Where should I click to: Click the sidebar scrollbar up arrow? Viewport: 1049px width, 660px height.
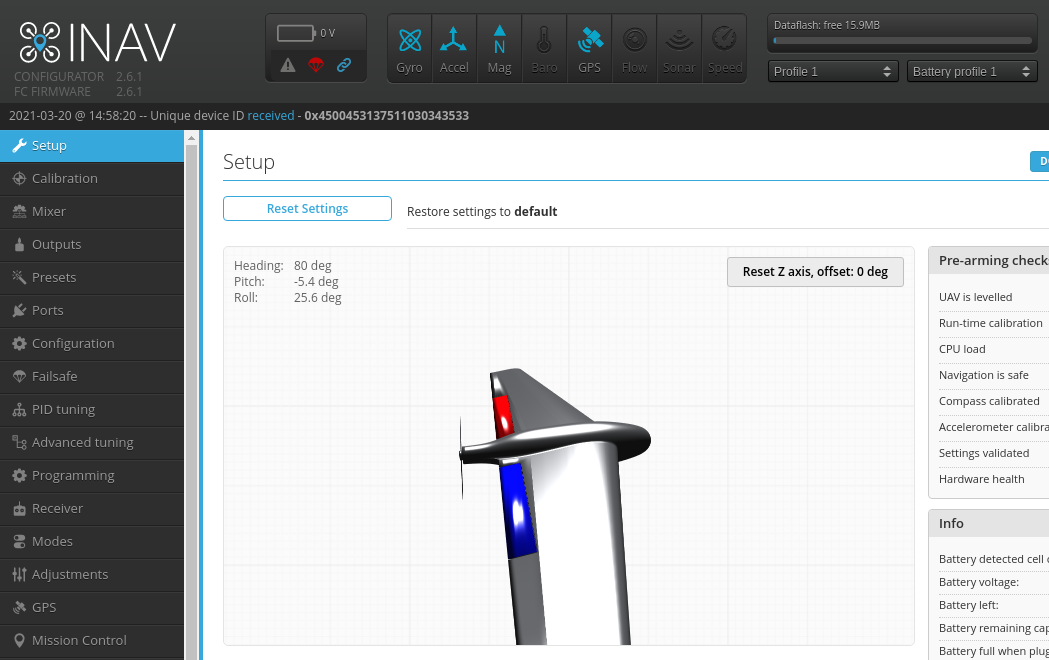[191, 138]
